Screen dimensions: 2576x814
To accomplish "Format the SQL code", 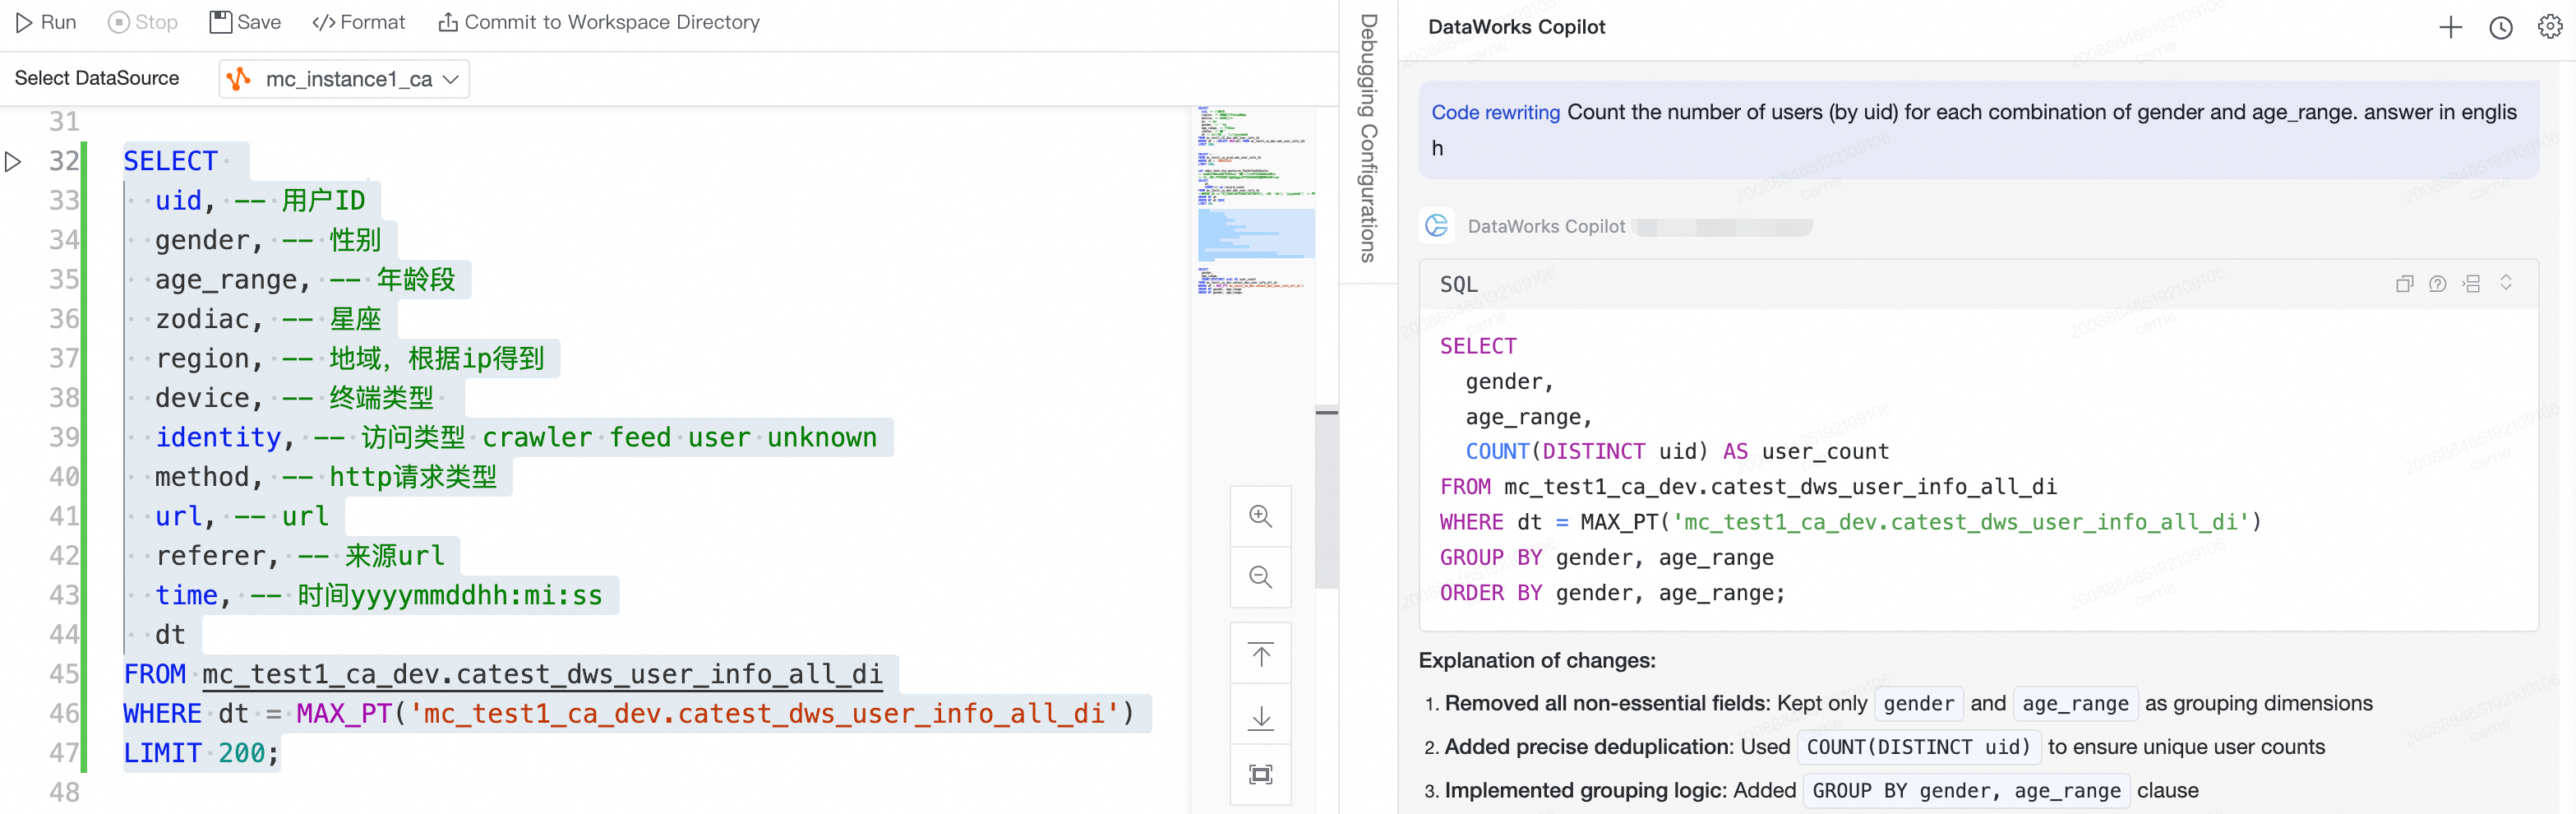I will pos(358,22).
